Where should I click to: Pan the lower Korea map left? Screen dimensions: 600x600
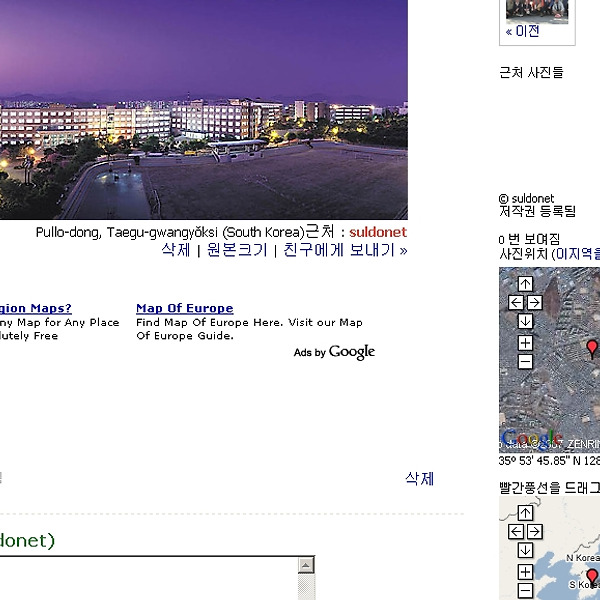[516, 531]
